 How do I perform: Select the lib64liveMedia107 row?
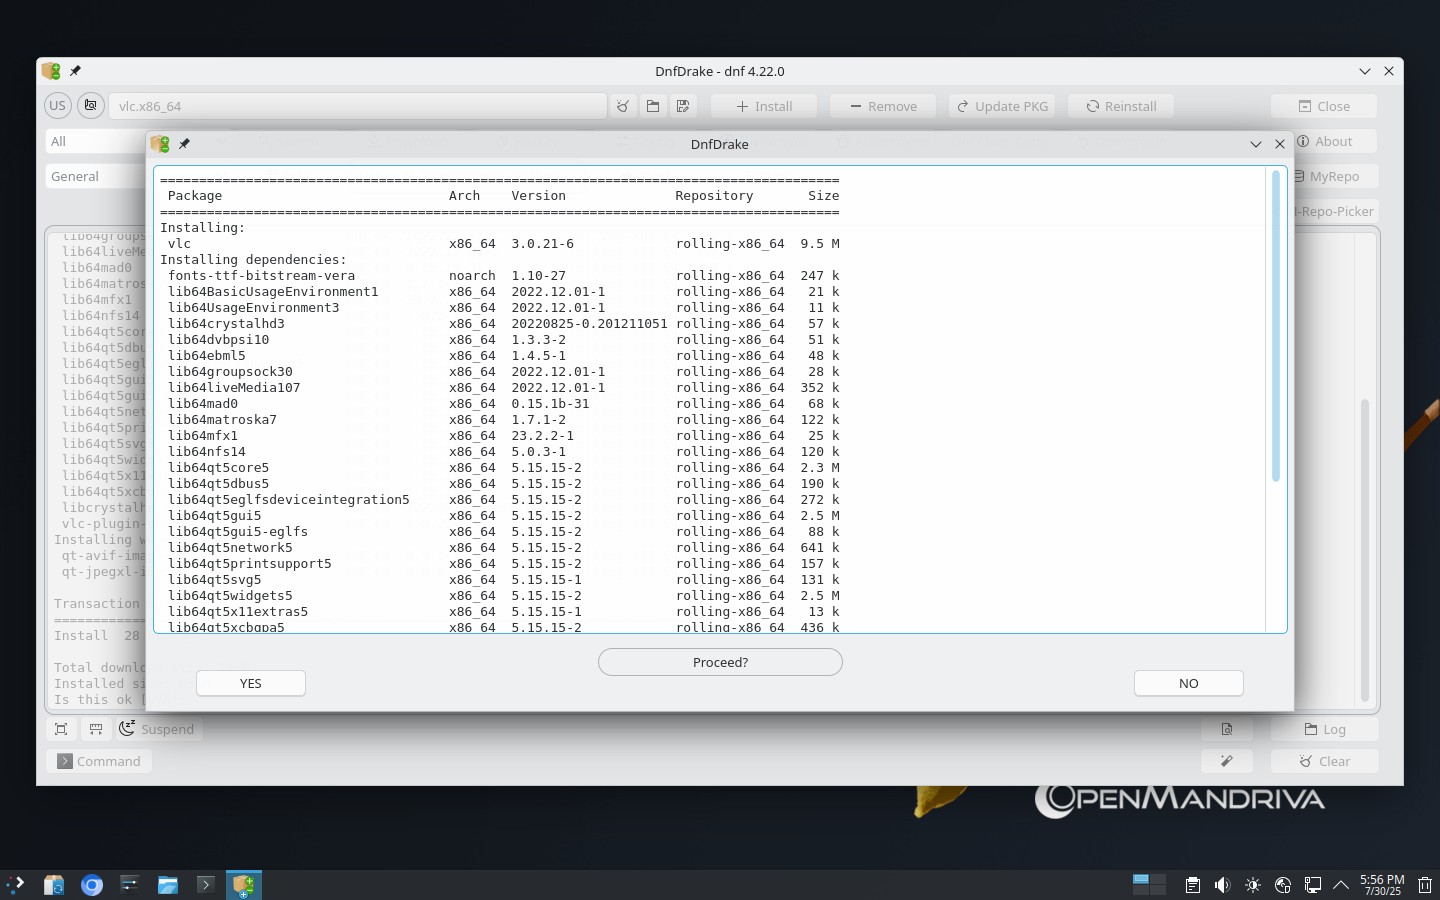[x=500, y=388]
